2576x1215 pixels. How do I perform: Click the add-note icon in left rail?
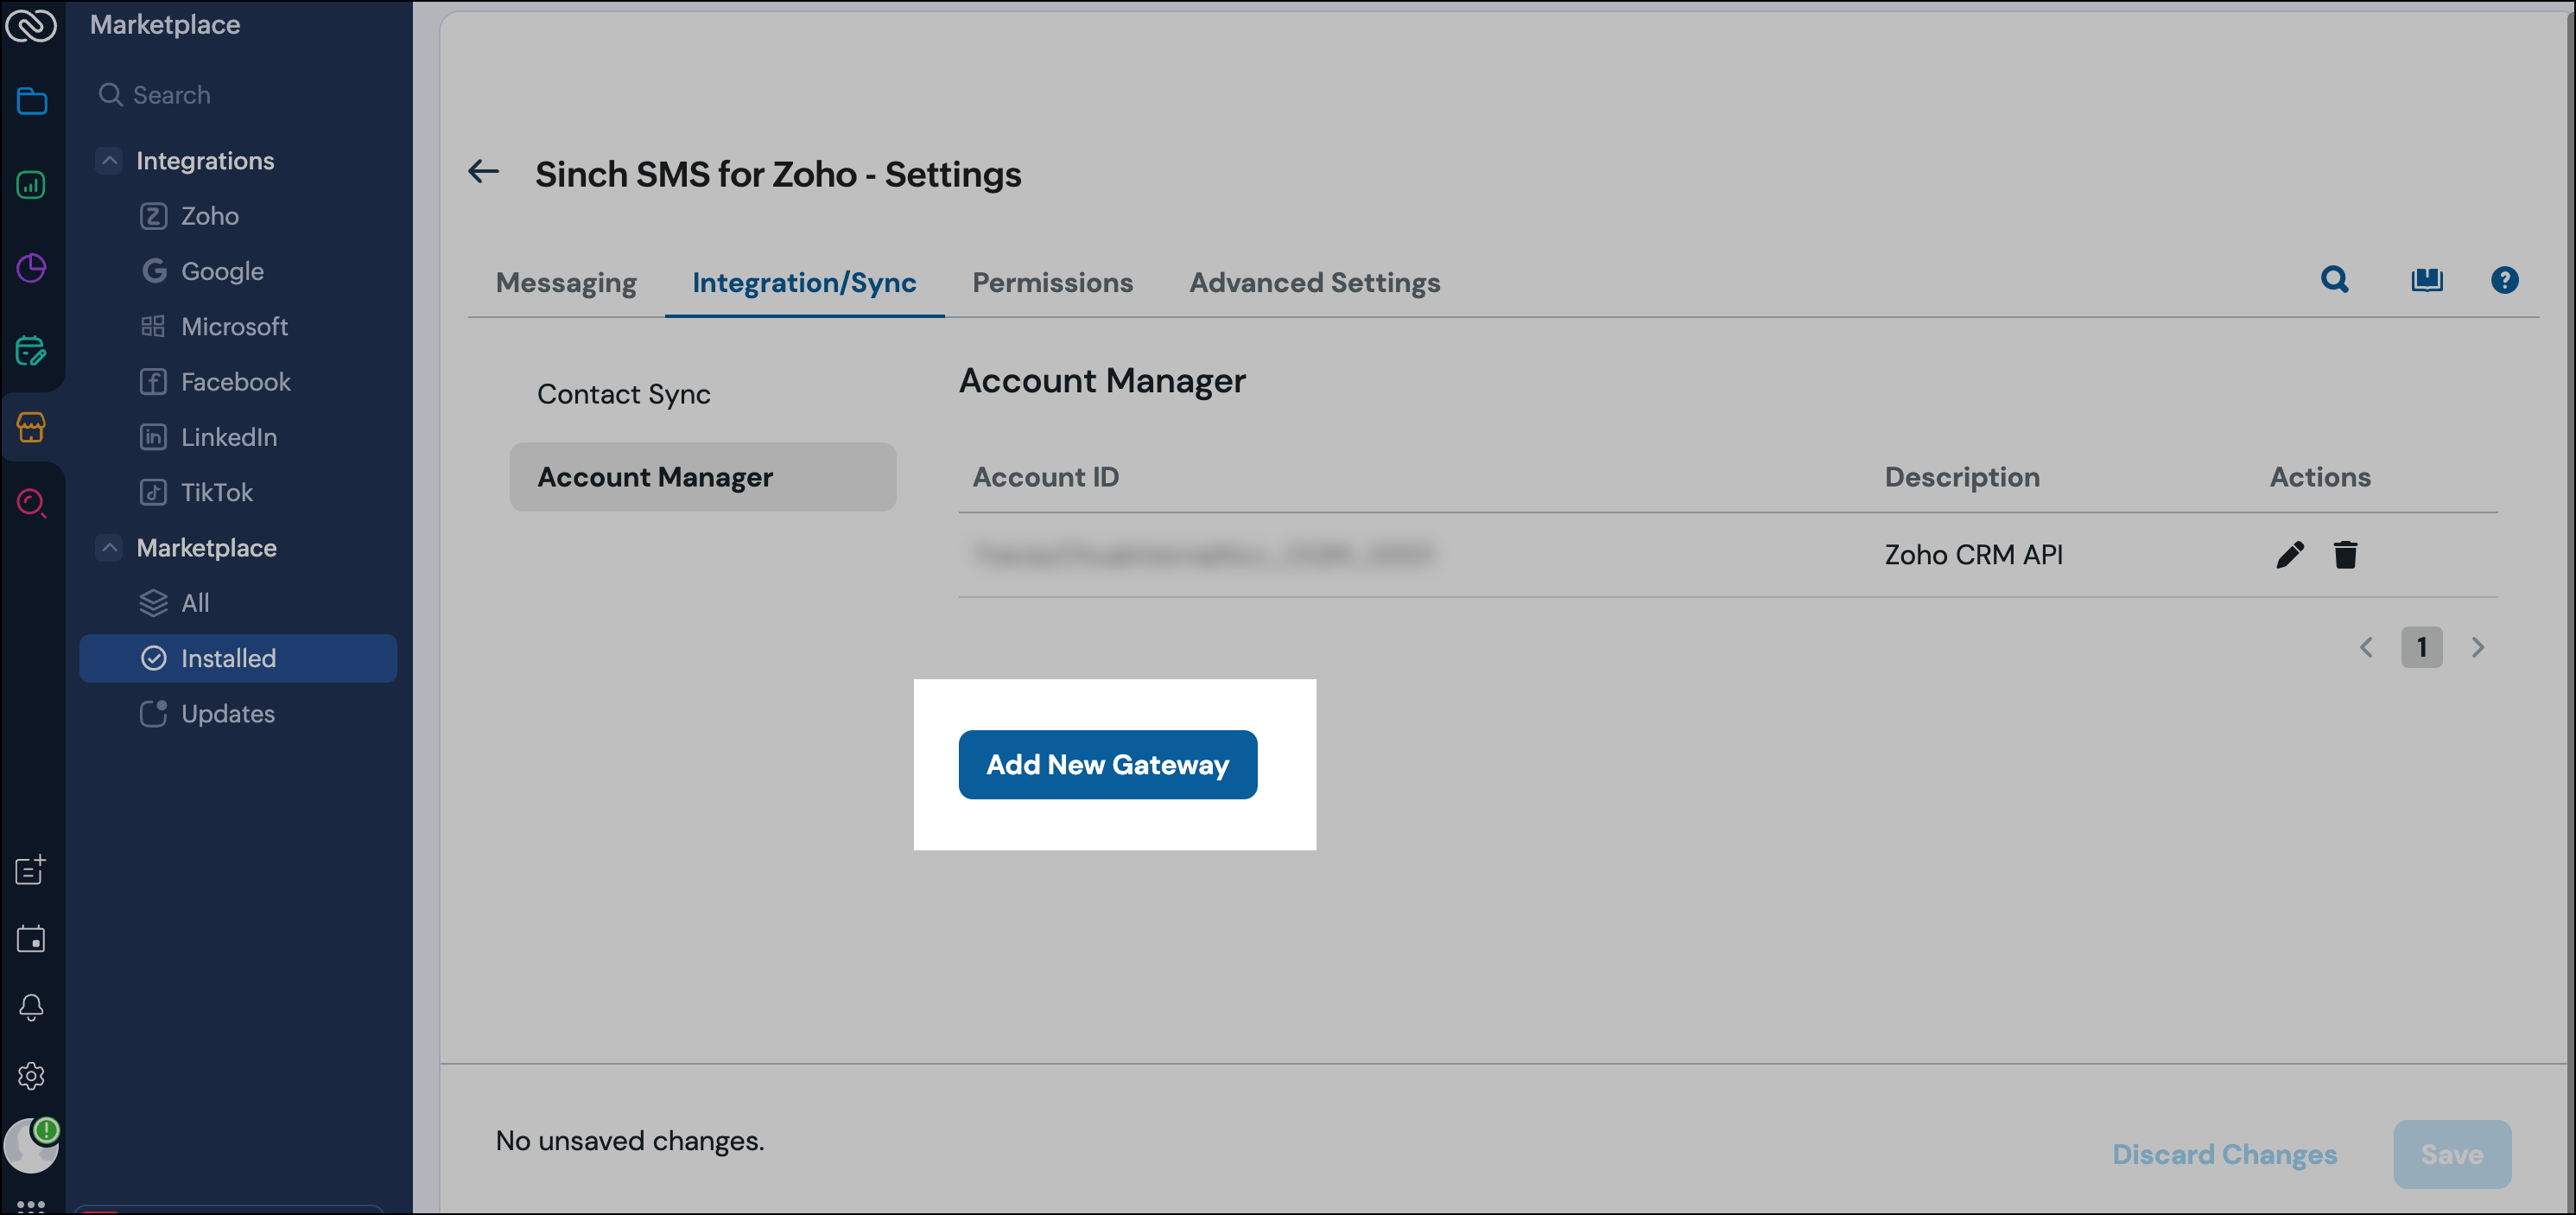31,870
